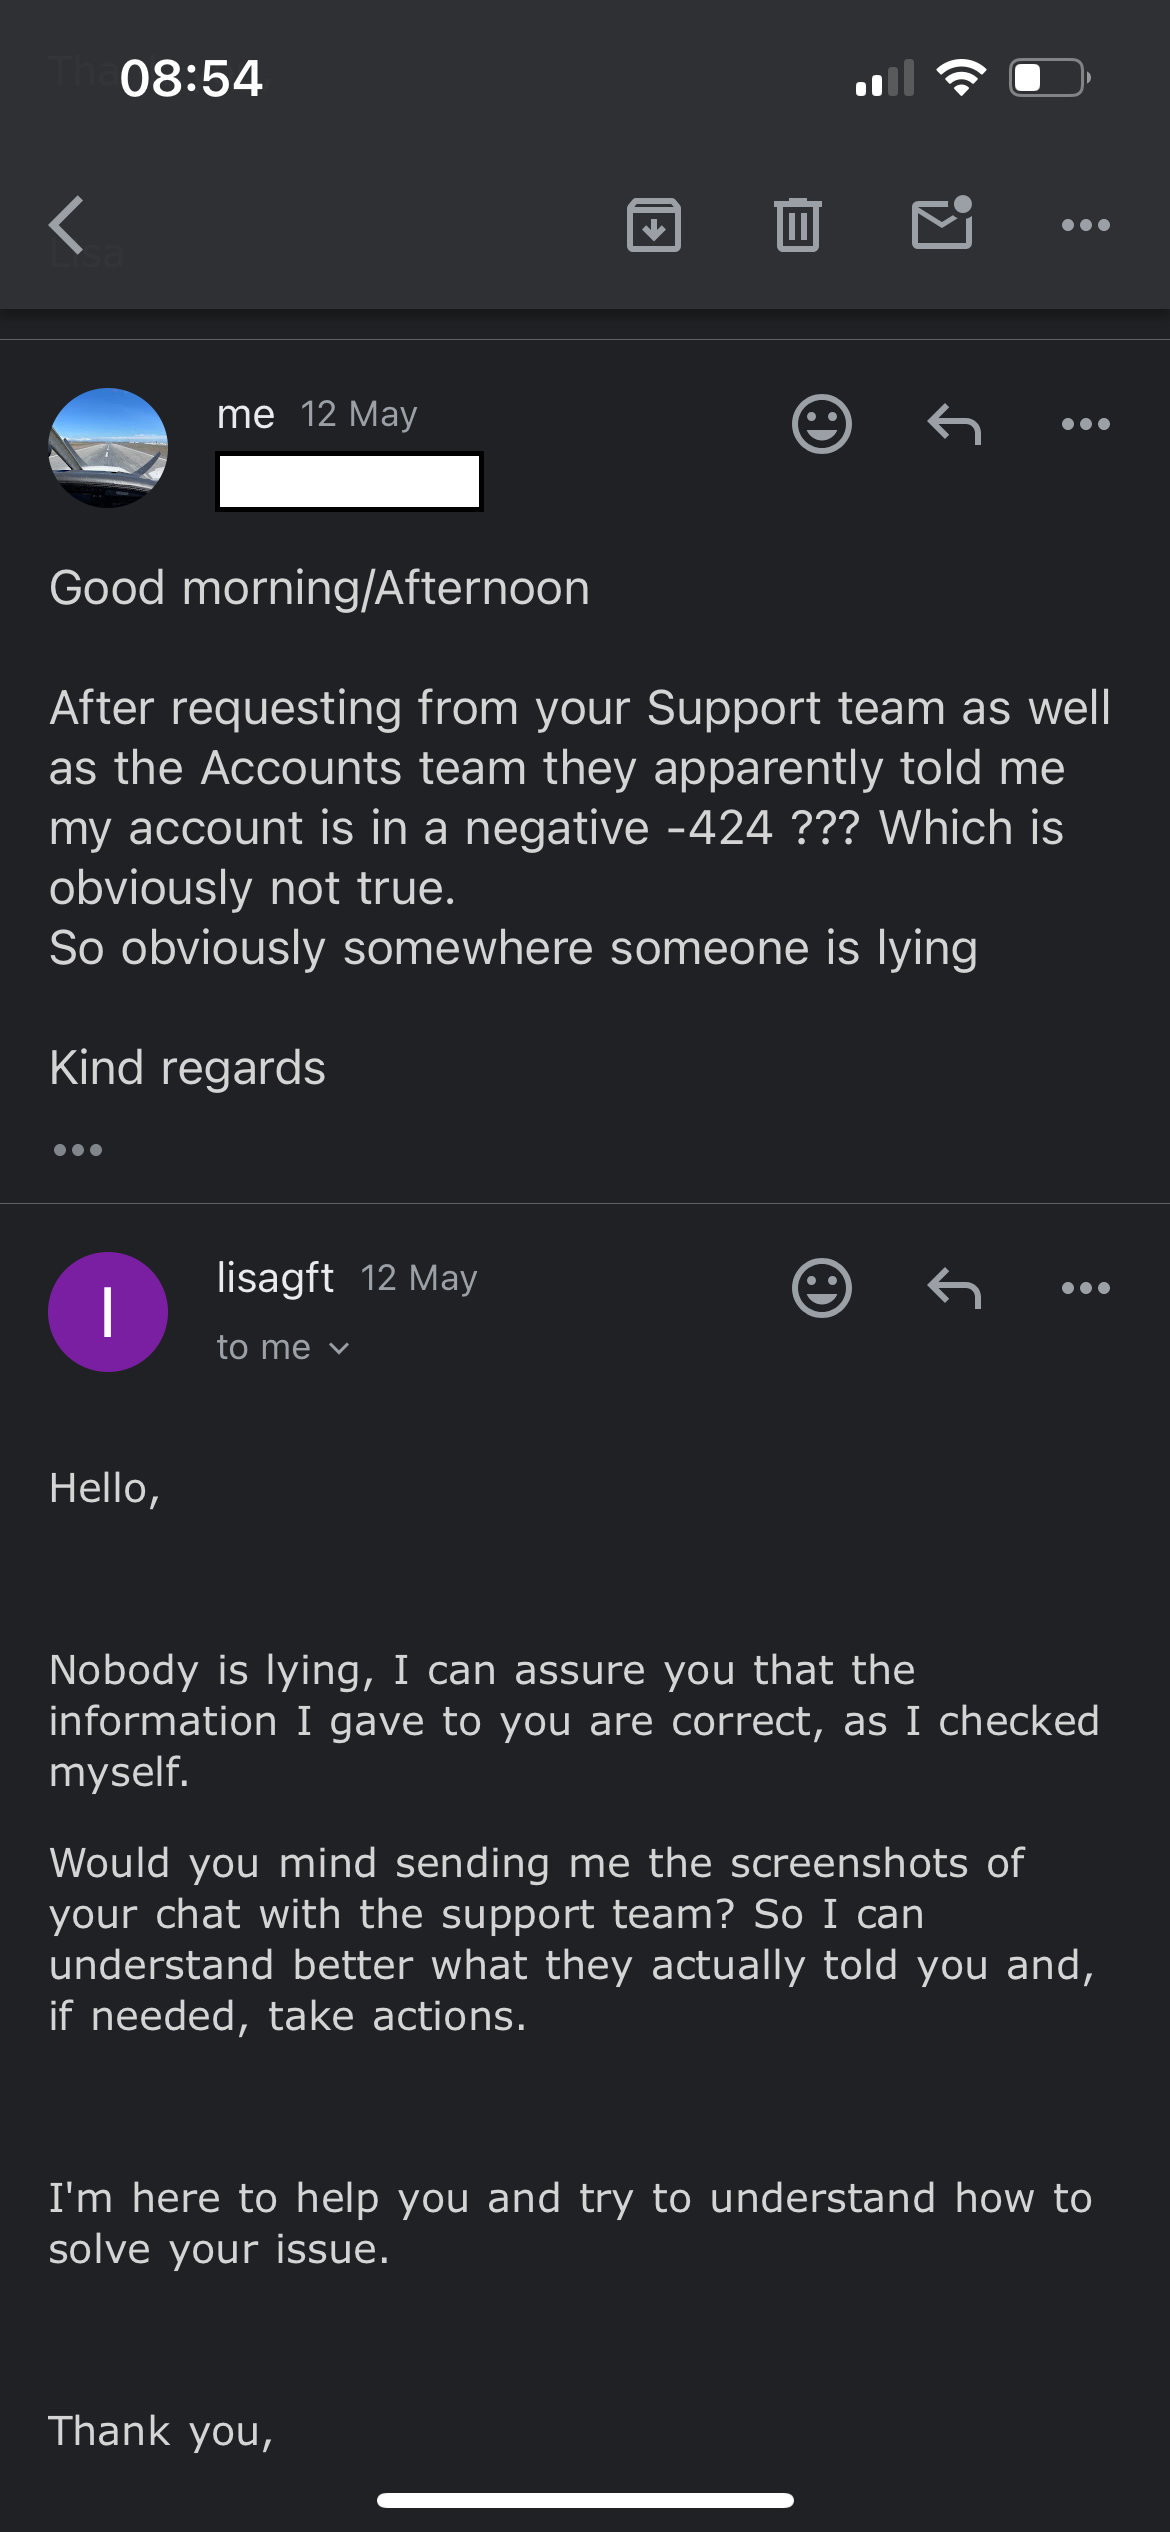Tap lisagft's purple avatar circle
This screenshot has width=1170, height=2532.
108,1311
